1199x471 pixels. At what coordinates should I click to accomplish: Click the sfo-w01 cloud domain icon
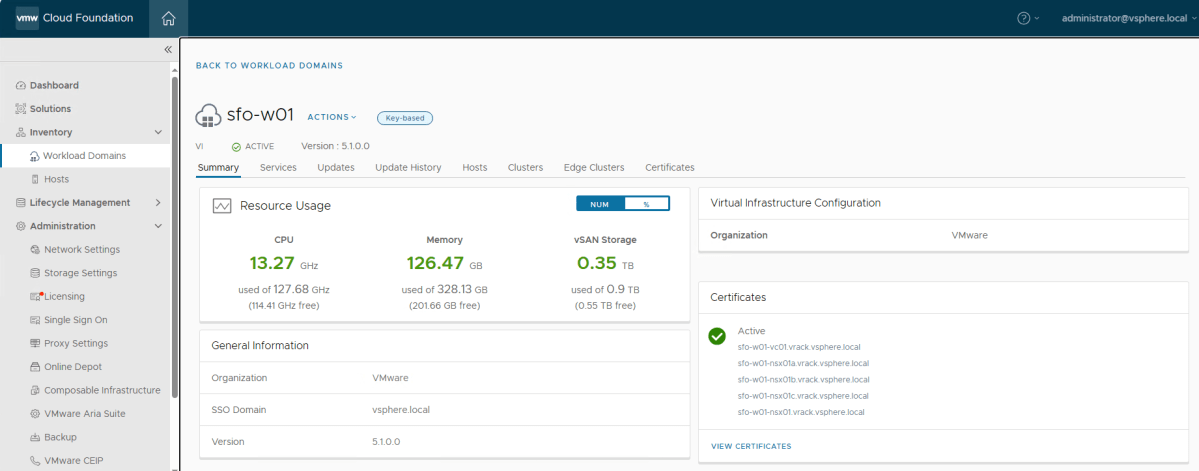tap(209, 116)
